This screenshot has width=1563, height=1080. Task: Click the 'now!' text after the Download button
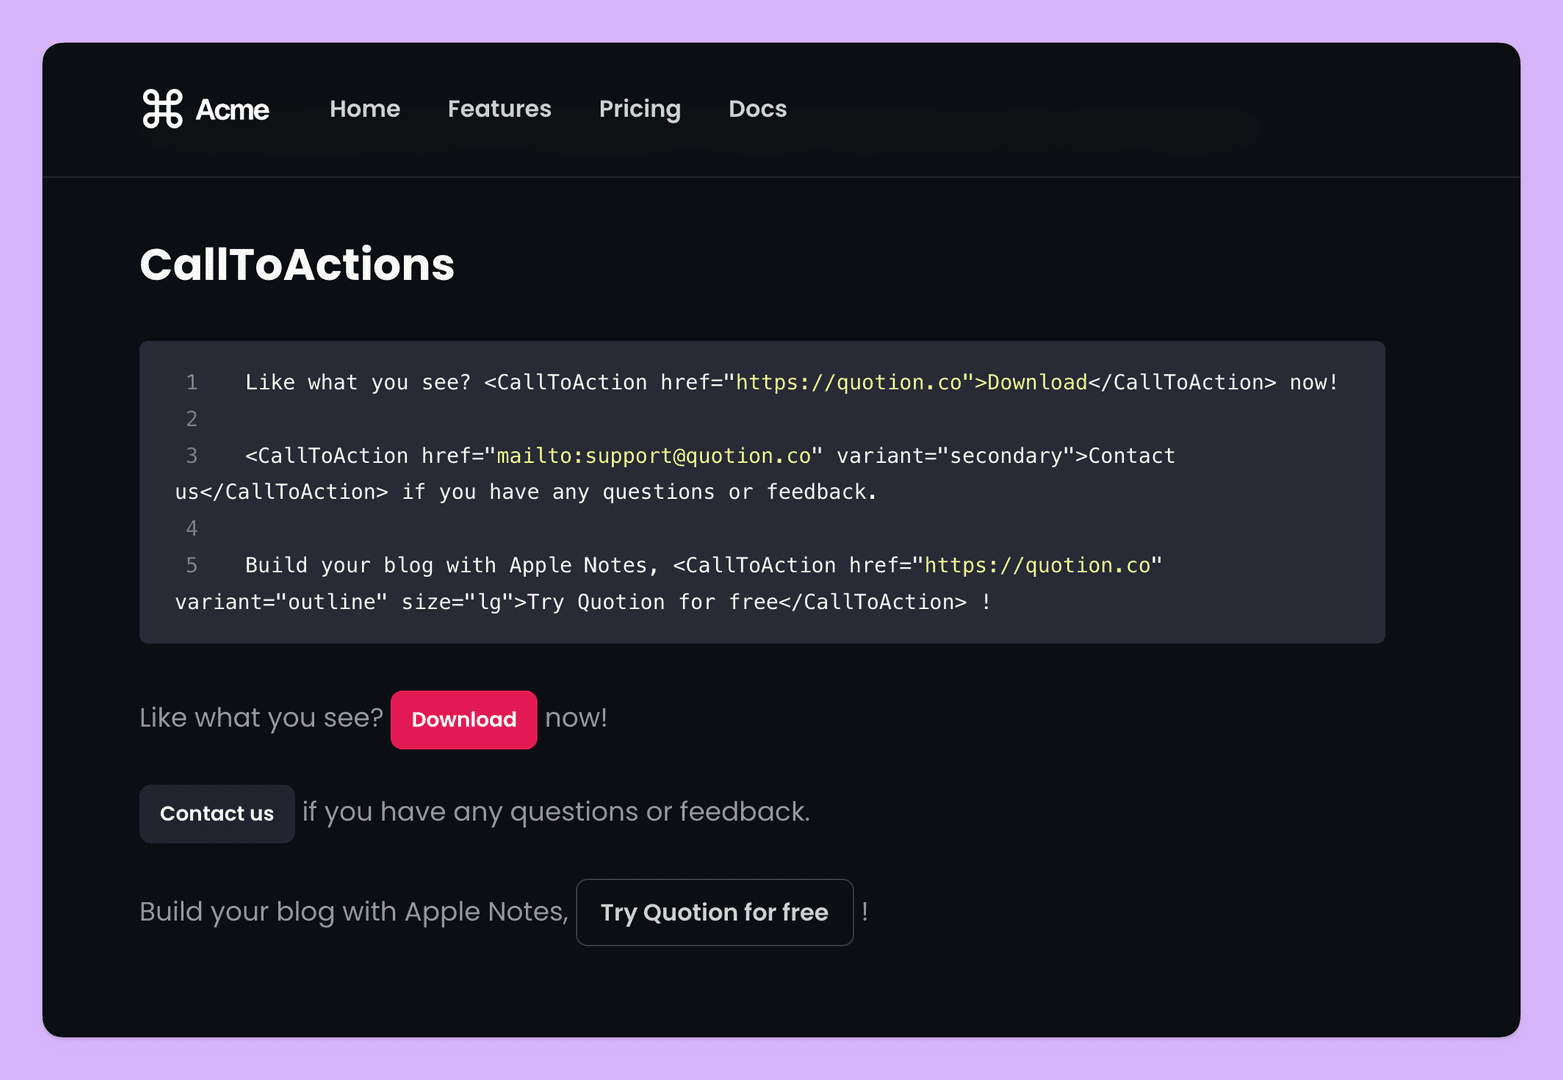coord(576,718)
